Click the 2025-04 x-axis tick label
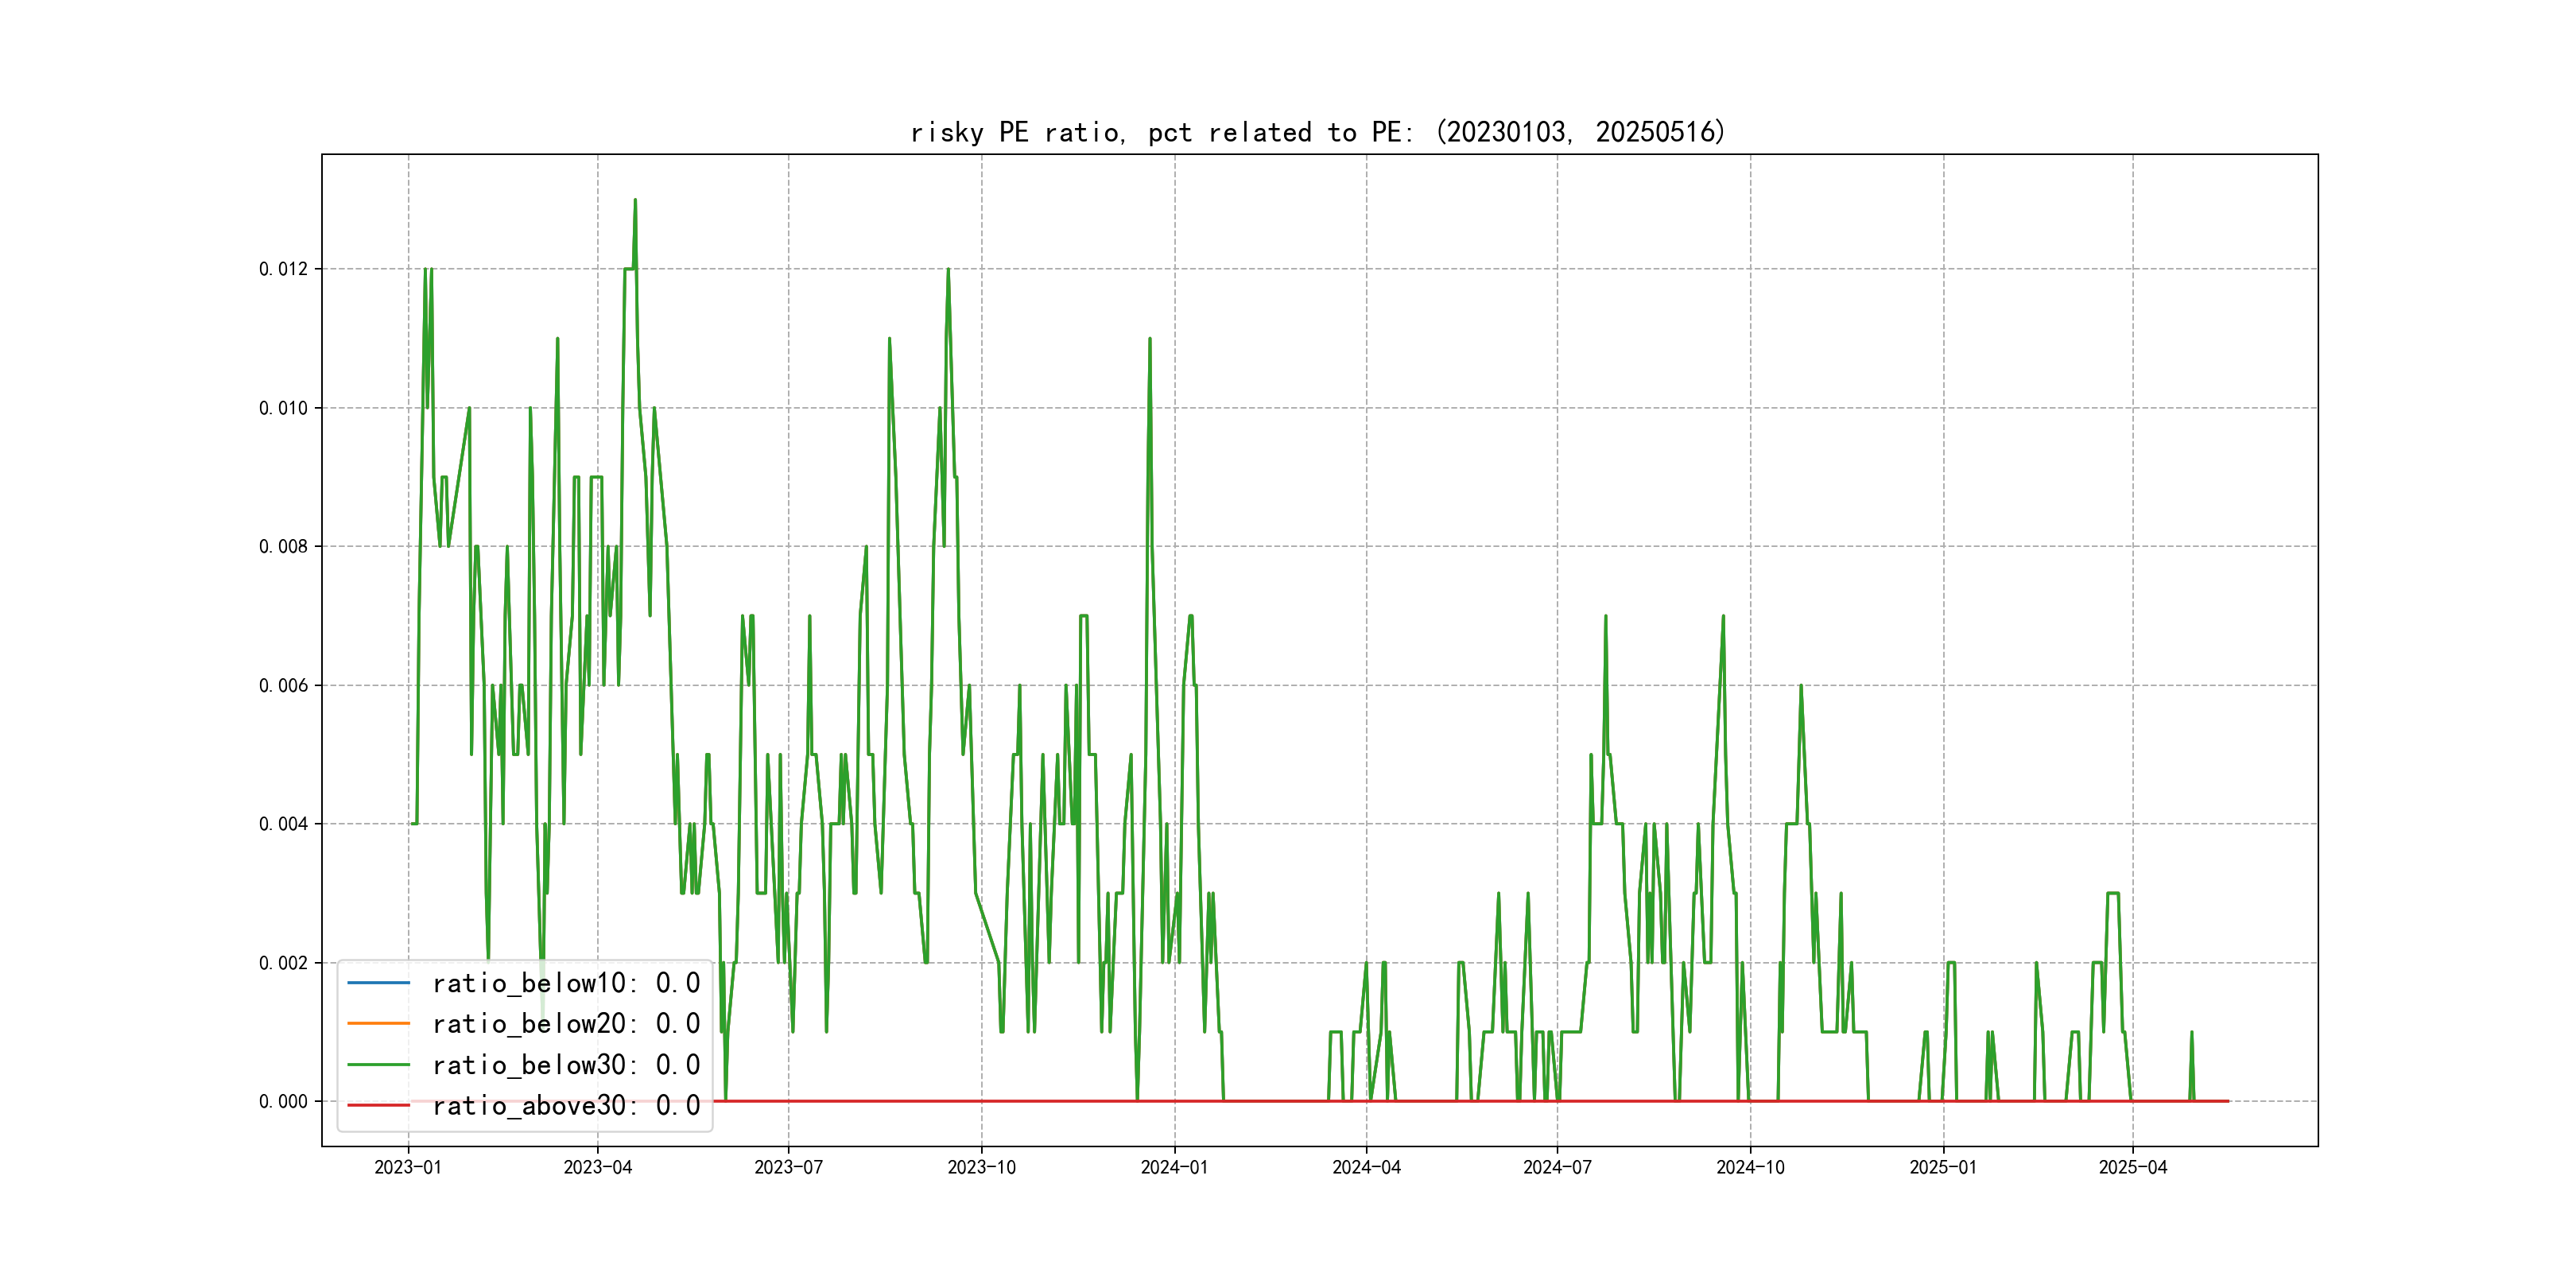Viewport: 2576px width, 1288px height. click(2132, 1167)
